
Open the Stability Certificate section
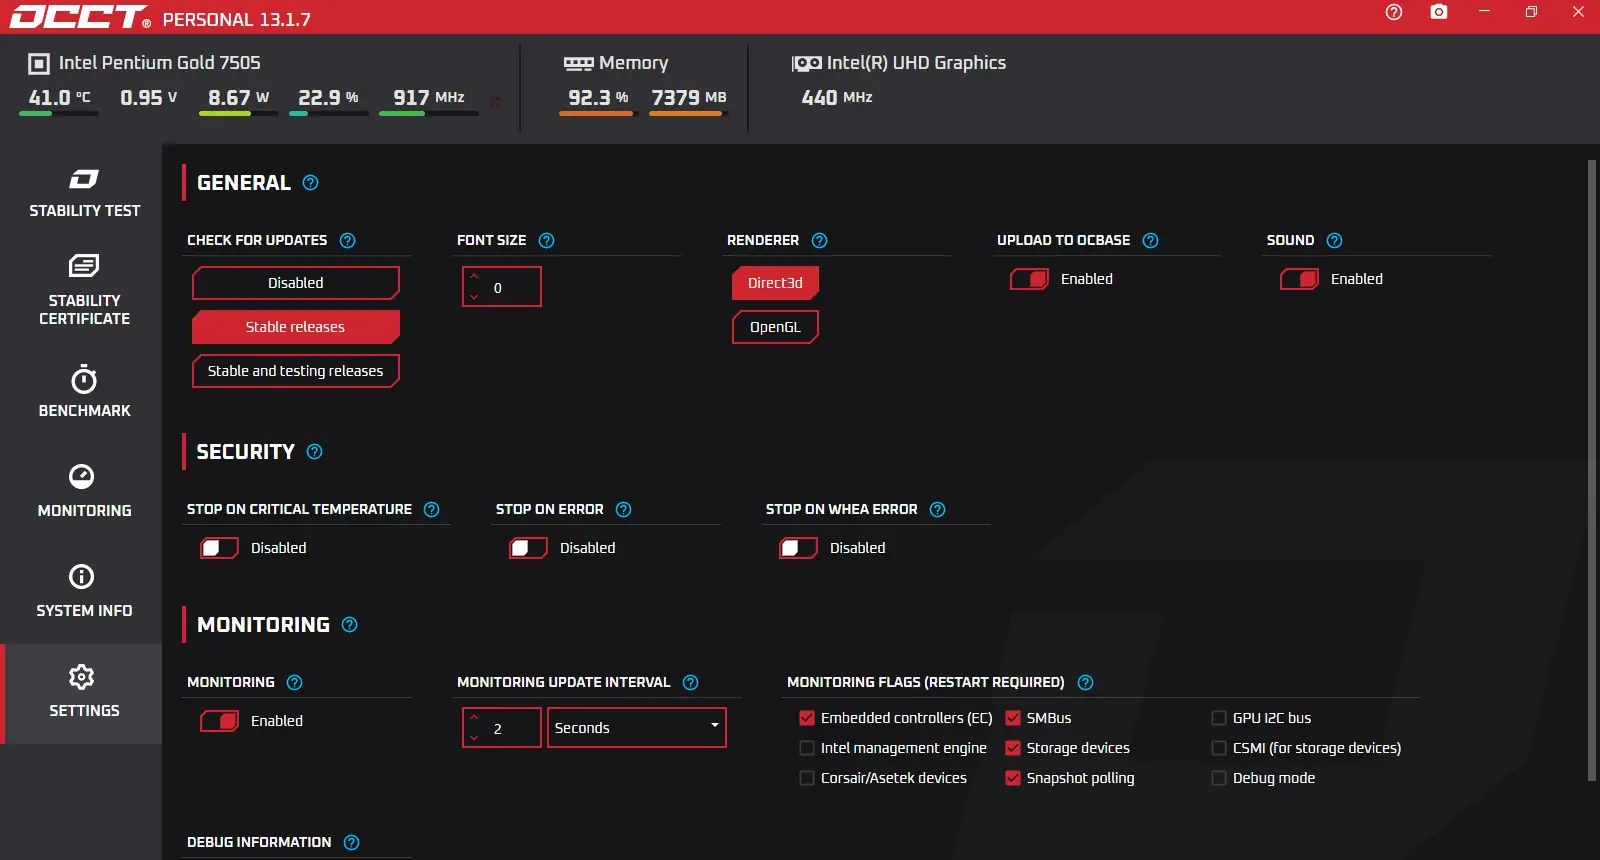click(84, 290)
